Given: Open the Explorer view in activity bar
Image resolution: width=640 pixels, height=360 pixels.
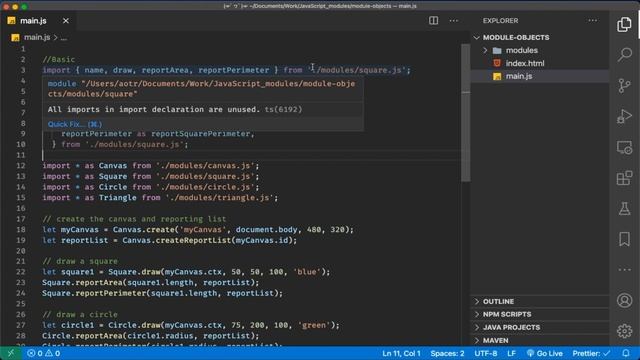Looking at the screenshot, I should pos(624,25).
